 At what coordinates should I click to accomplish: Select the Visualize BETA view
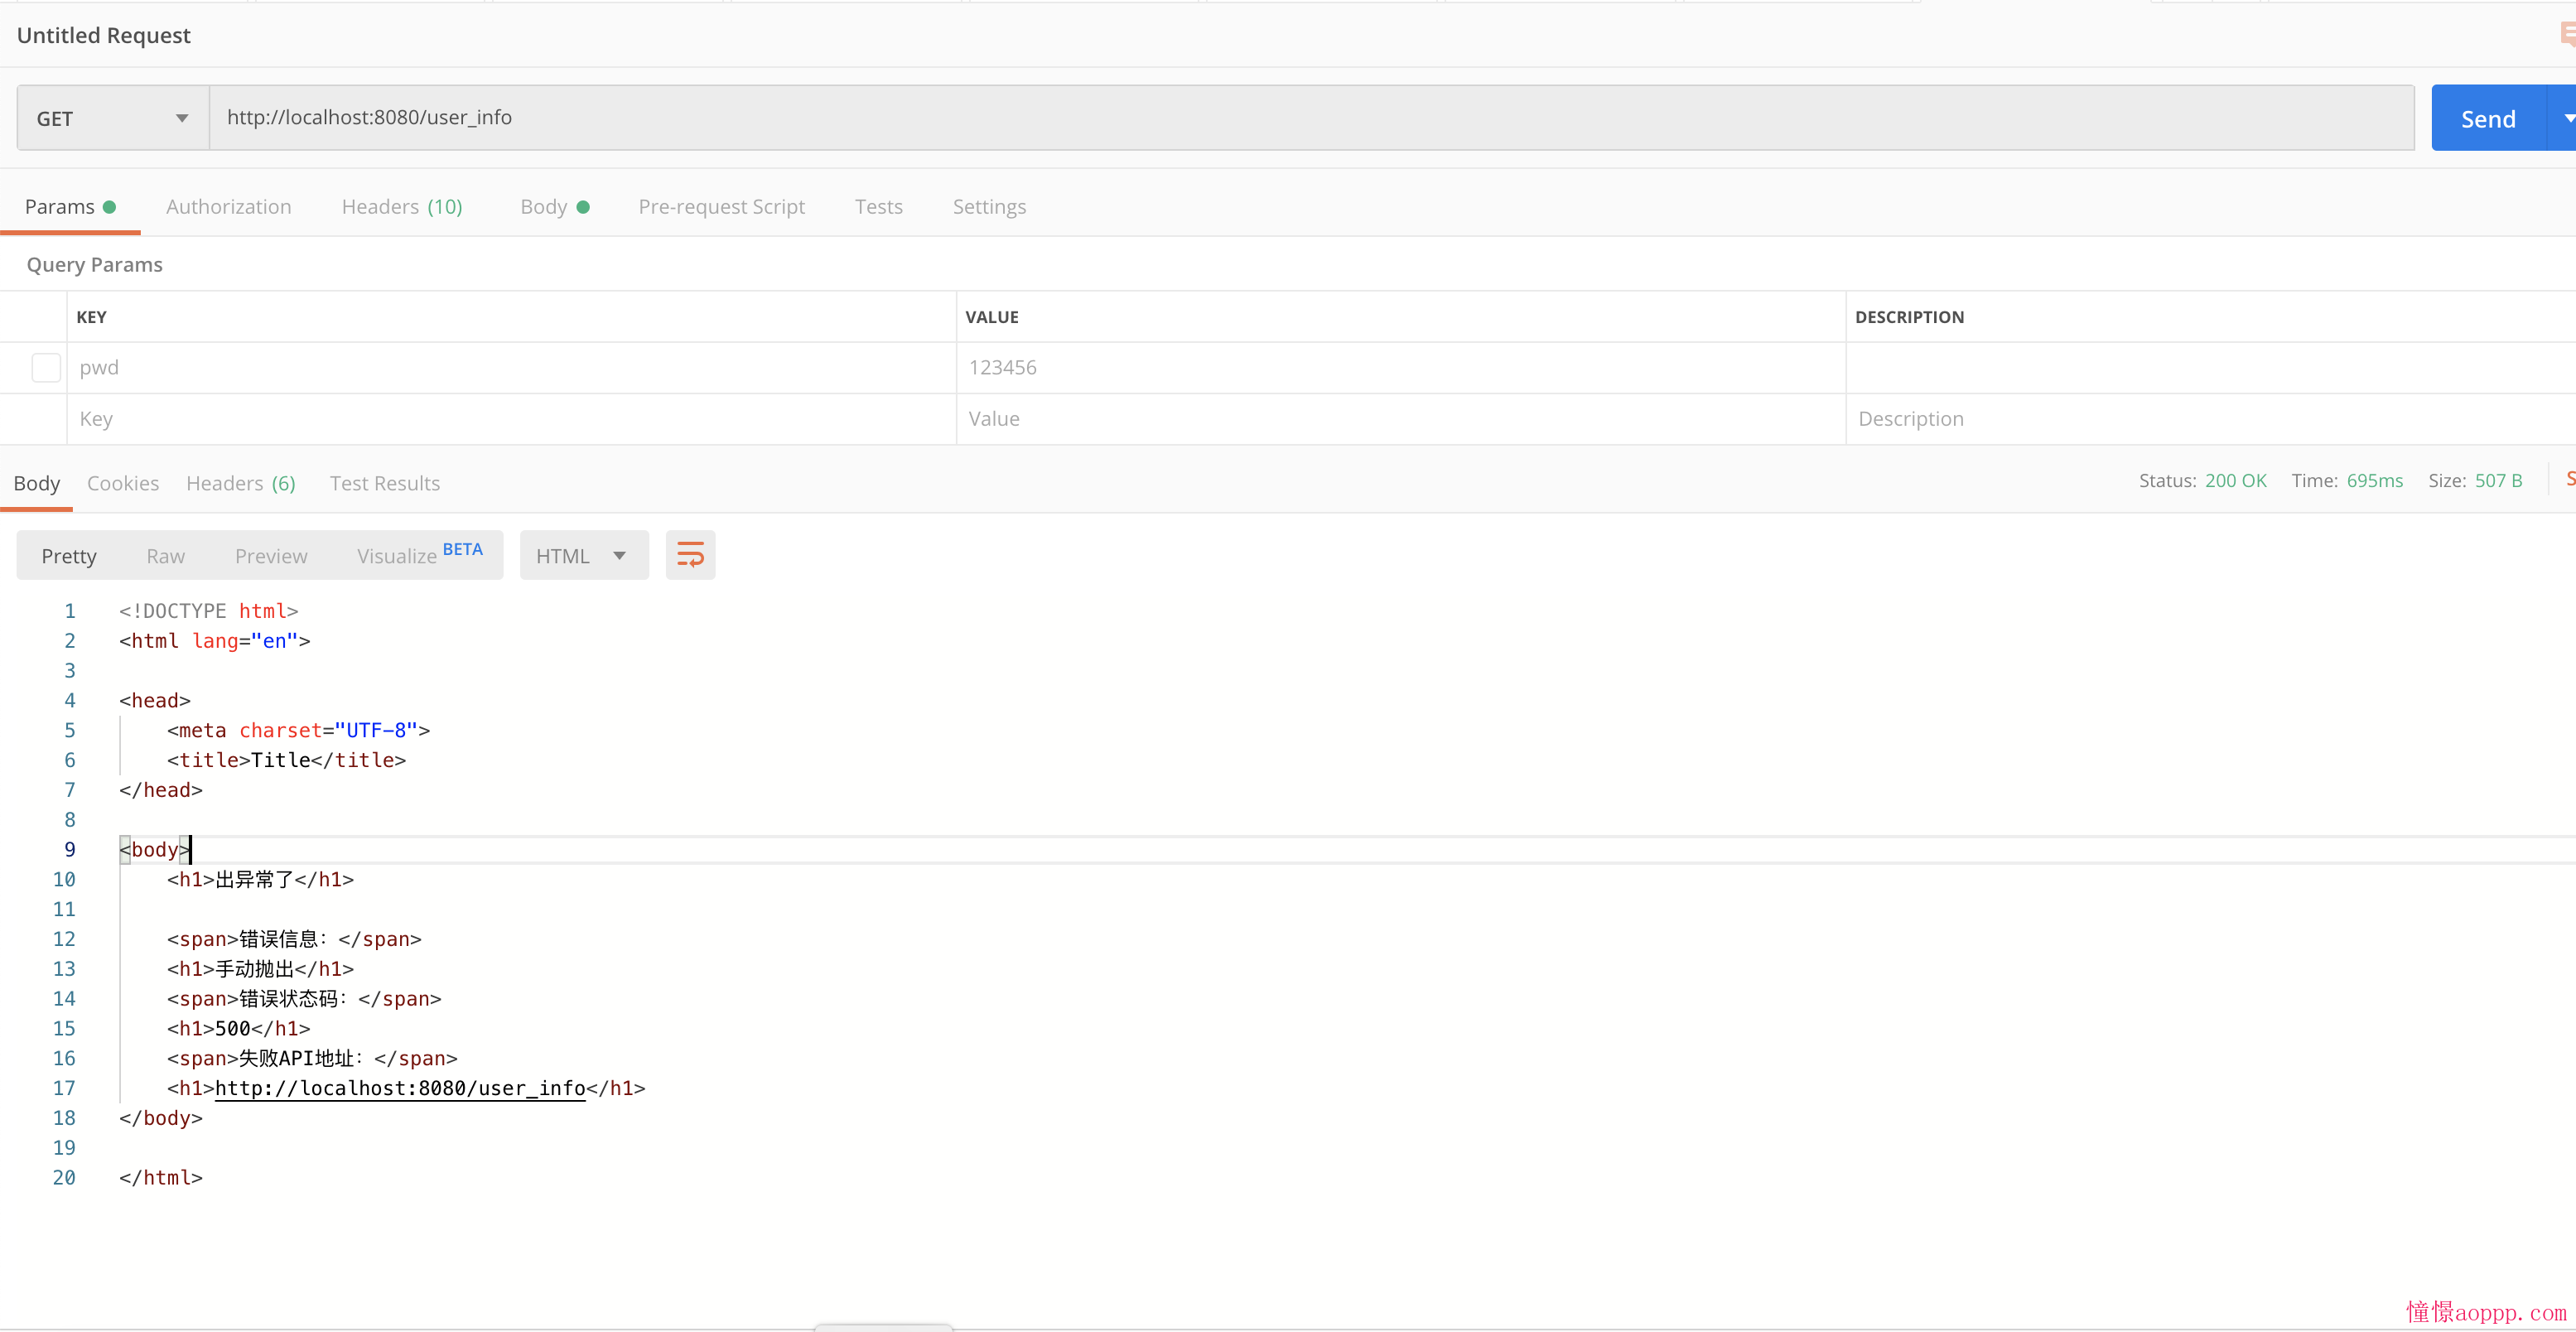coord(419,554)
